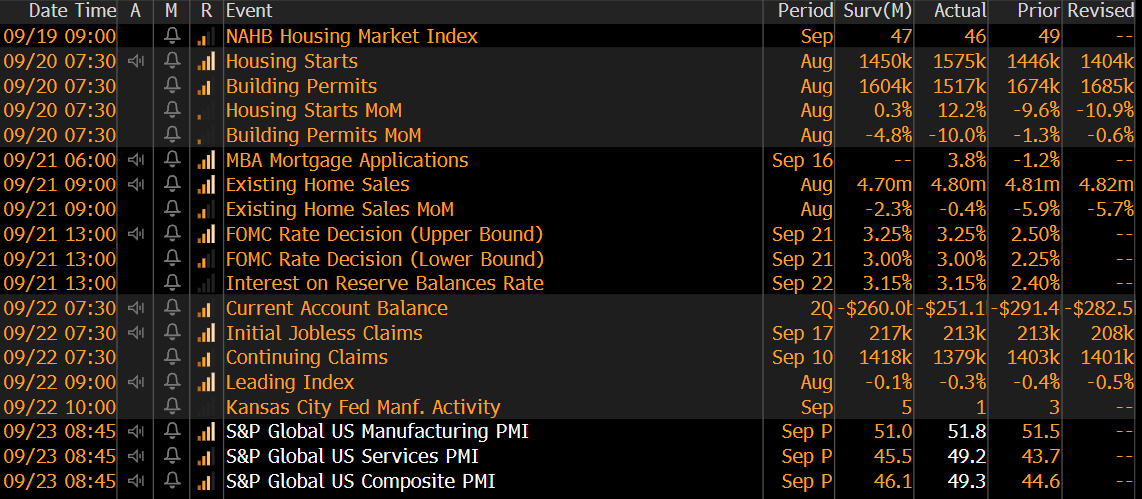Click the bell icon for NAHB Housing Market Index
The width and height of the screenshot is (1142, 499).
172,37
